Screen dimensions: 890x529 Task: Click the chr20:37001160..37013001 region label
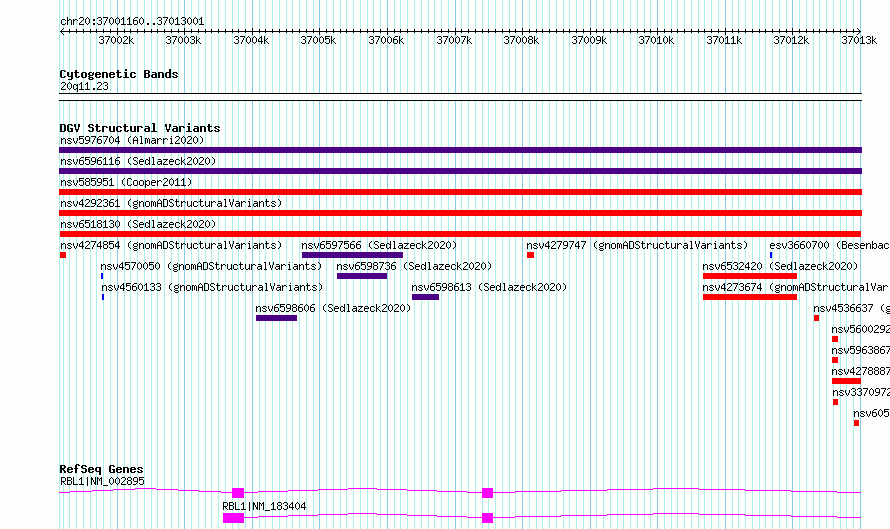tap(132, 21)
